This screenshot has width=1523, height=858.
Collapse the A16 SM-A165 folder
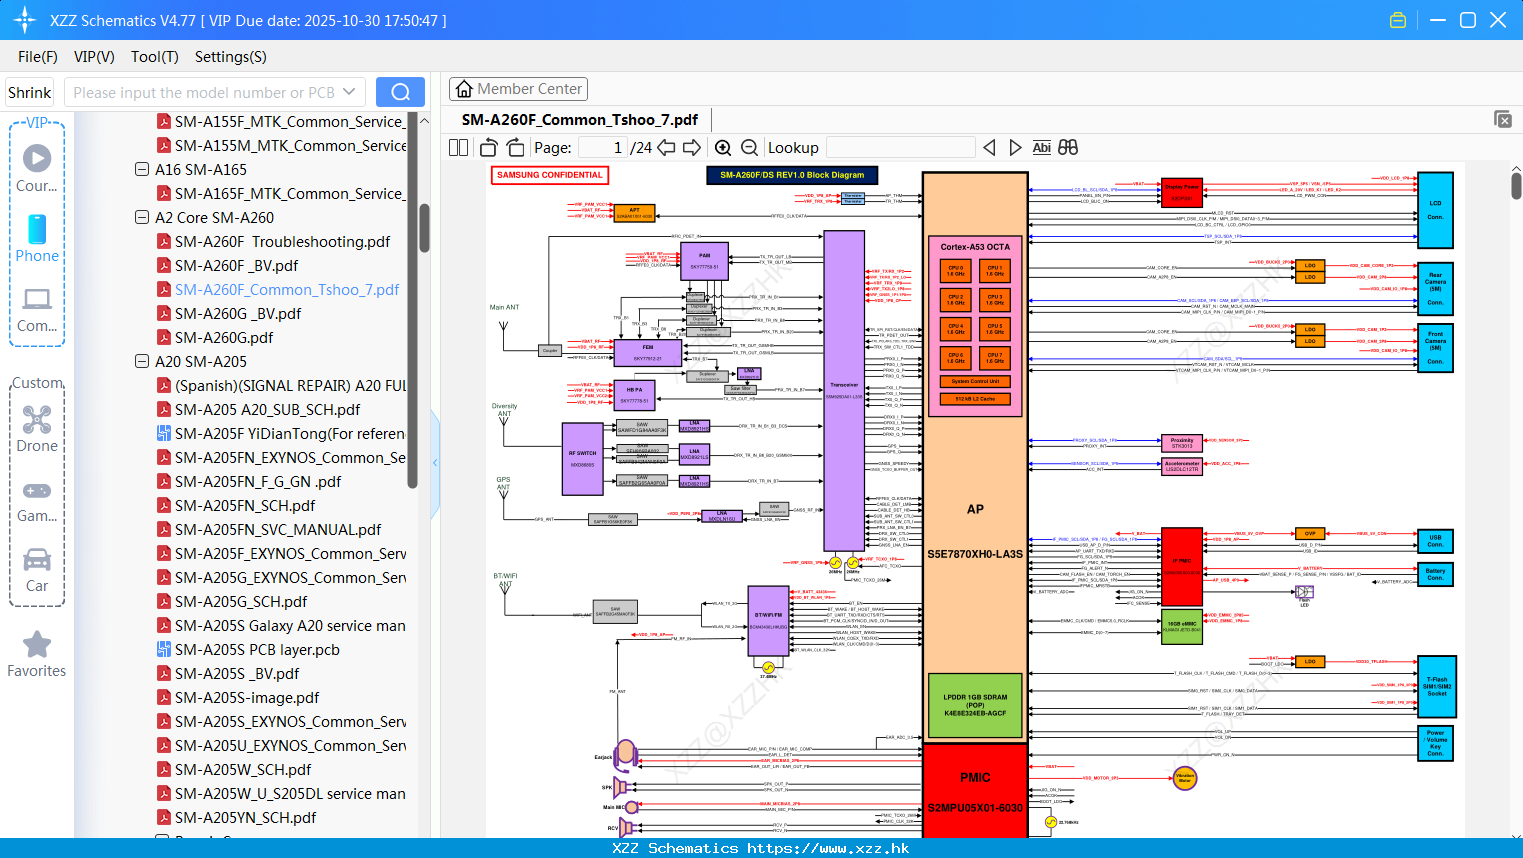(142, 170)
